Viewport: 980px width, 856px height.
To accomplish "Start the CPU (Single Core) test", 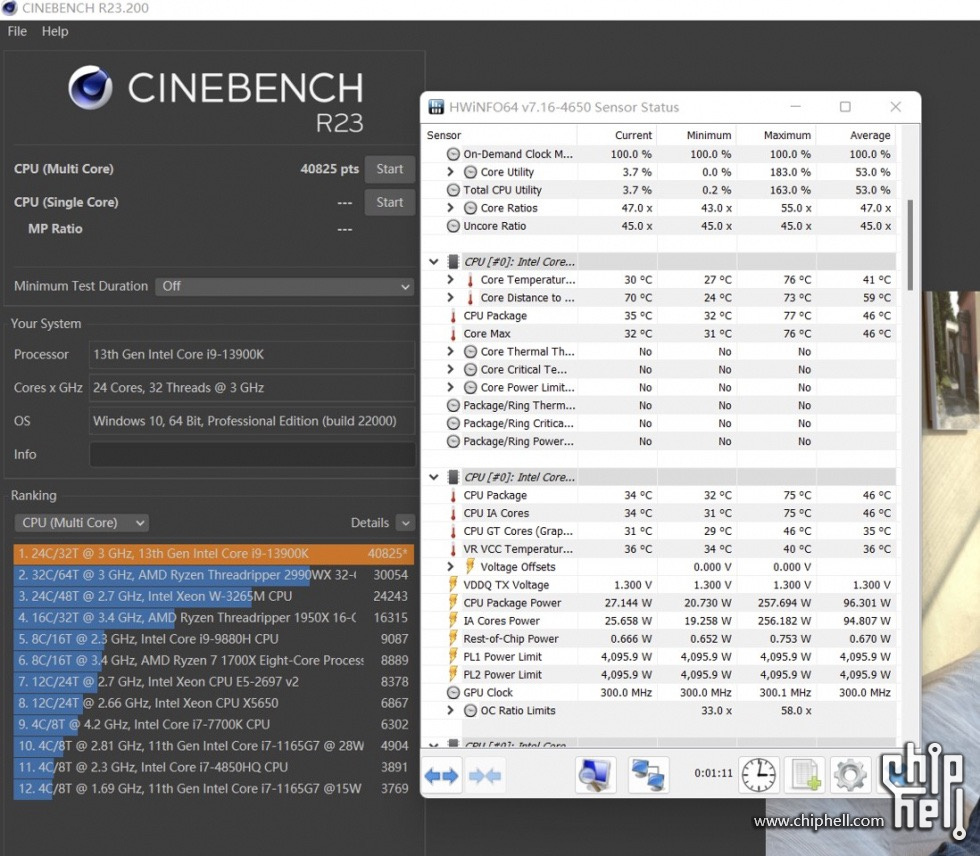I will pos(389,202).
